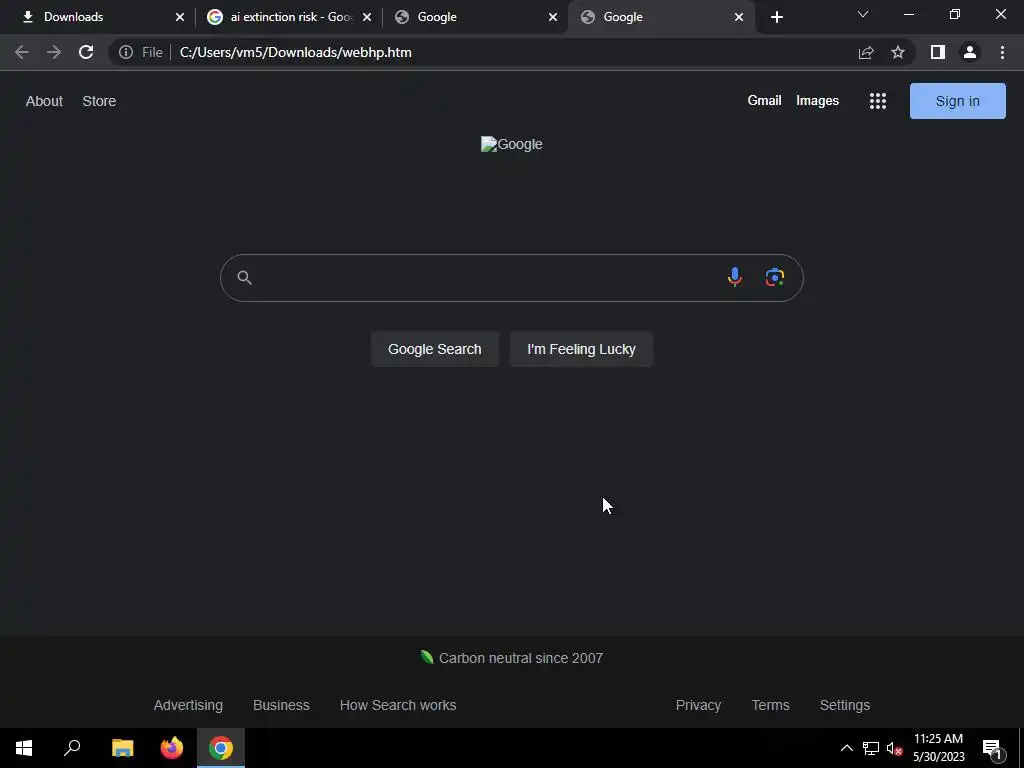Open the Chrome three-dot menu

coord(1002,52)
